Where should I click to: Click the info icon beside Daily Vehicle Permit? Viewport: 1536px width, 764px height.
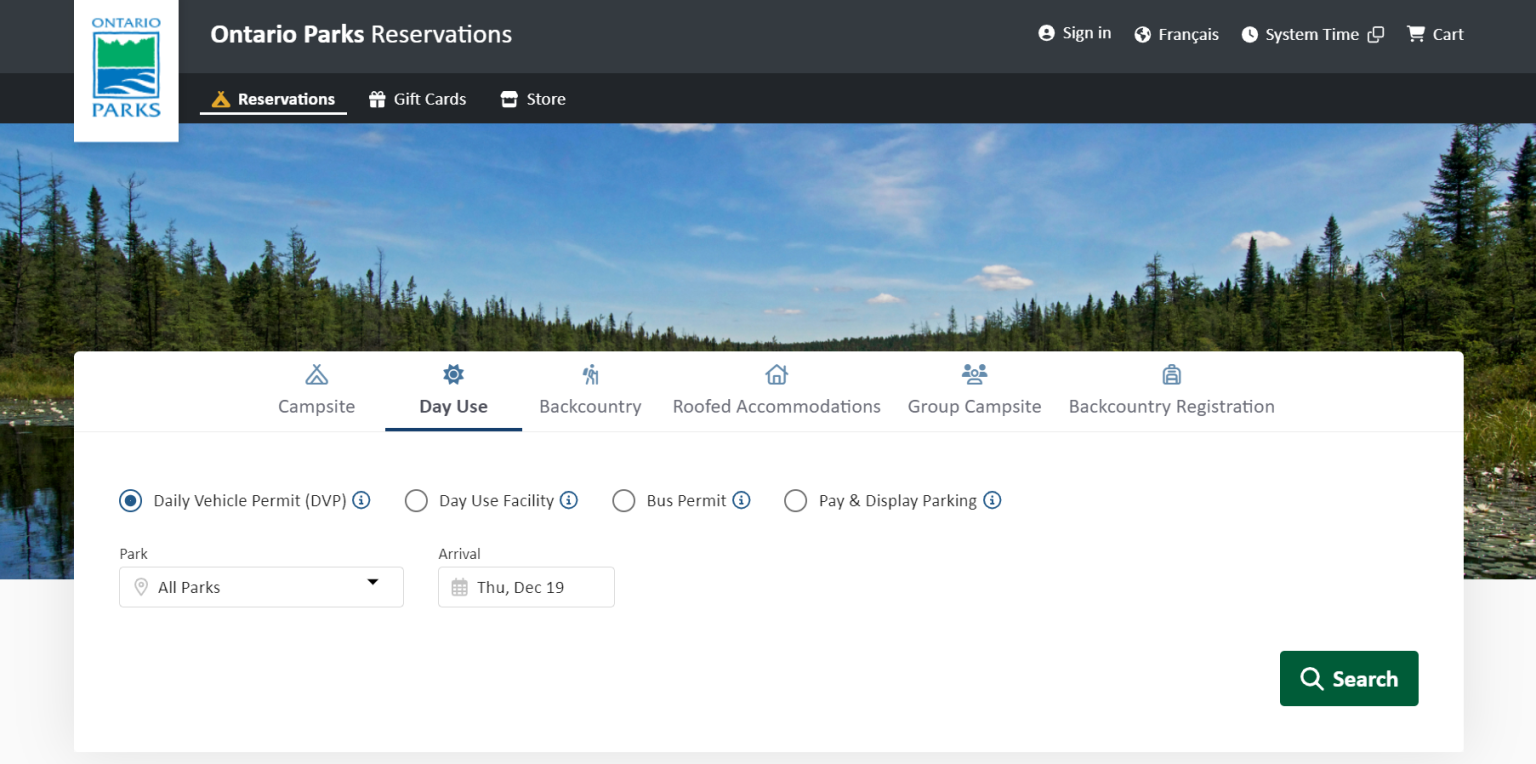tap(362, 500)
